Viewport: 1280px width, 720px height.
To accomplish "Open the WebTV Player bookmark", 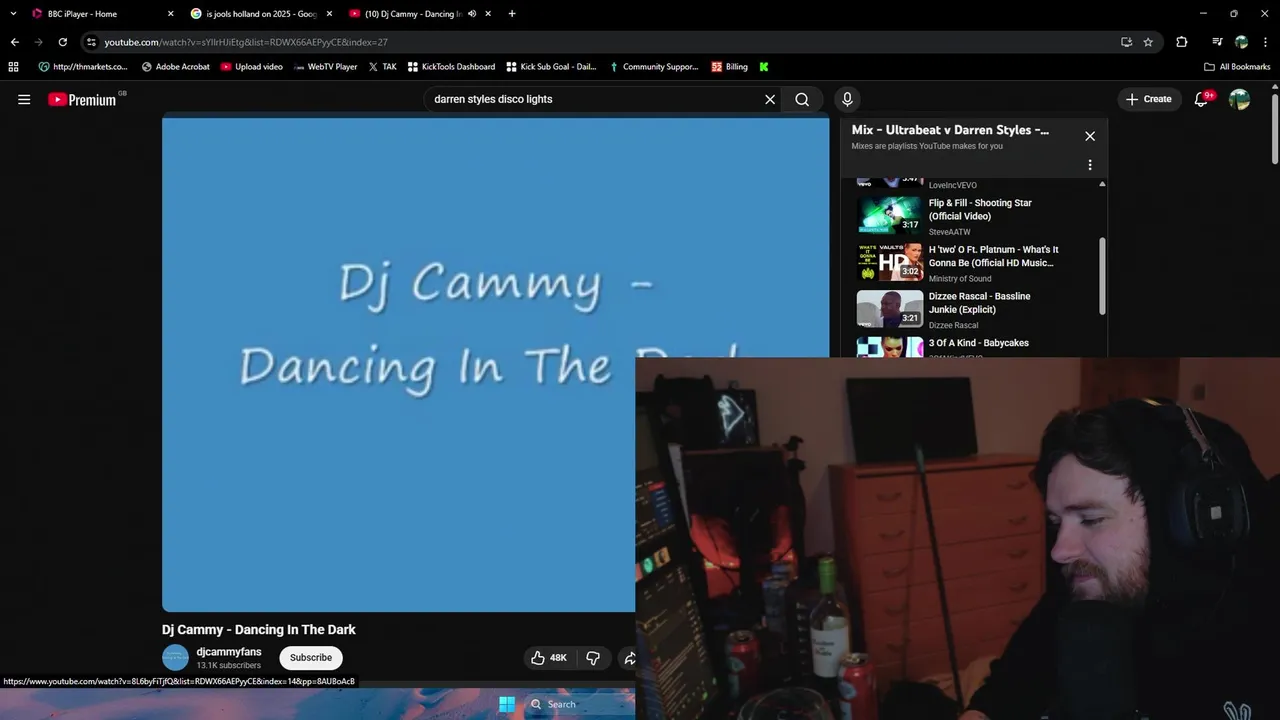I will (326, 67).
